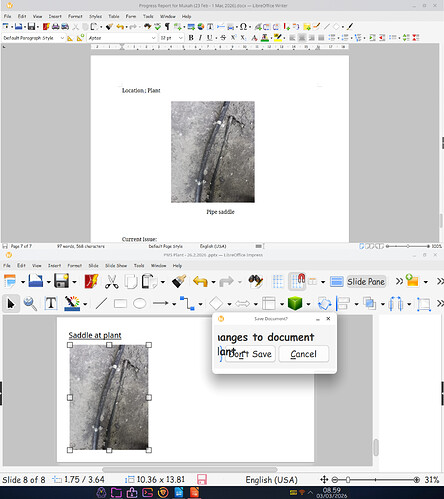Close the Save Document dialog
Screen dimensions: 444x499
pos(328,319)
